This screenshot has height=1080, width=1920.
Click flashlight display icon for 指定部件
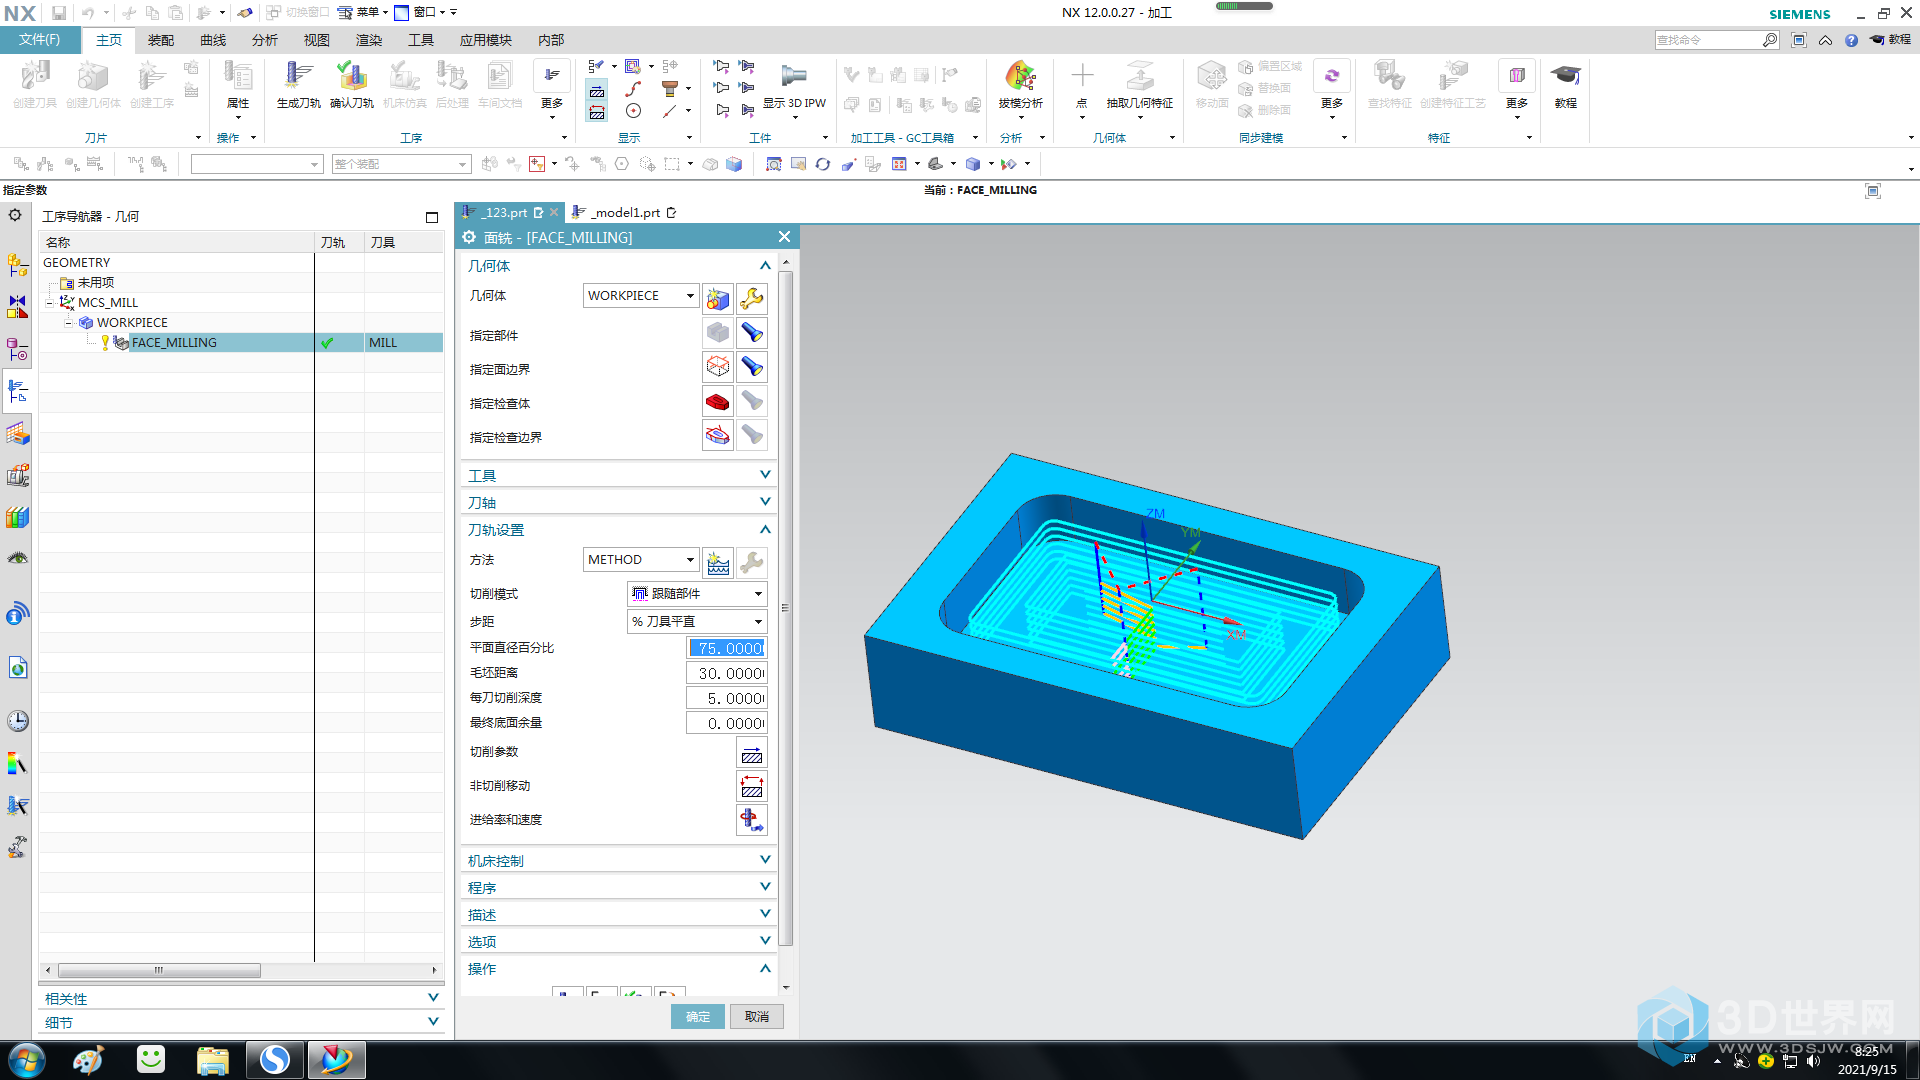[x=752, y=333]
